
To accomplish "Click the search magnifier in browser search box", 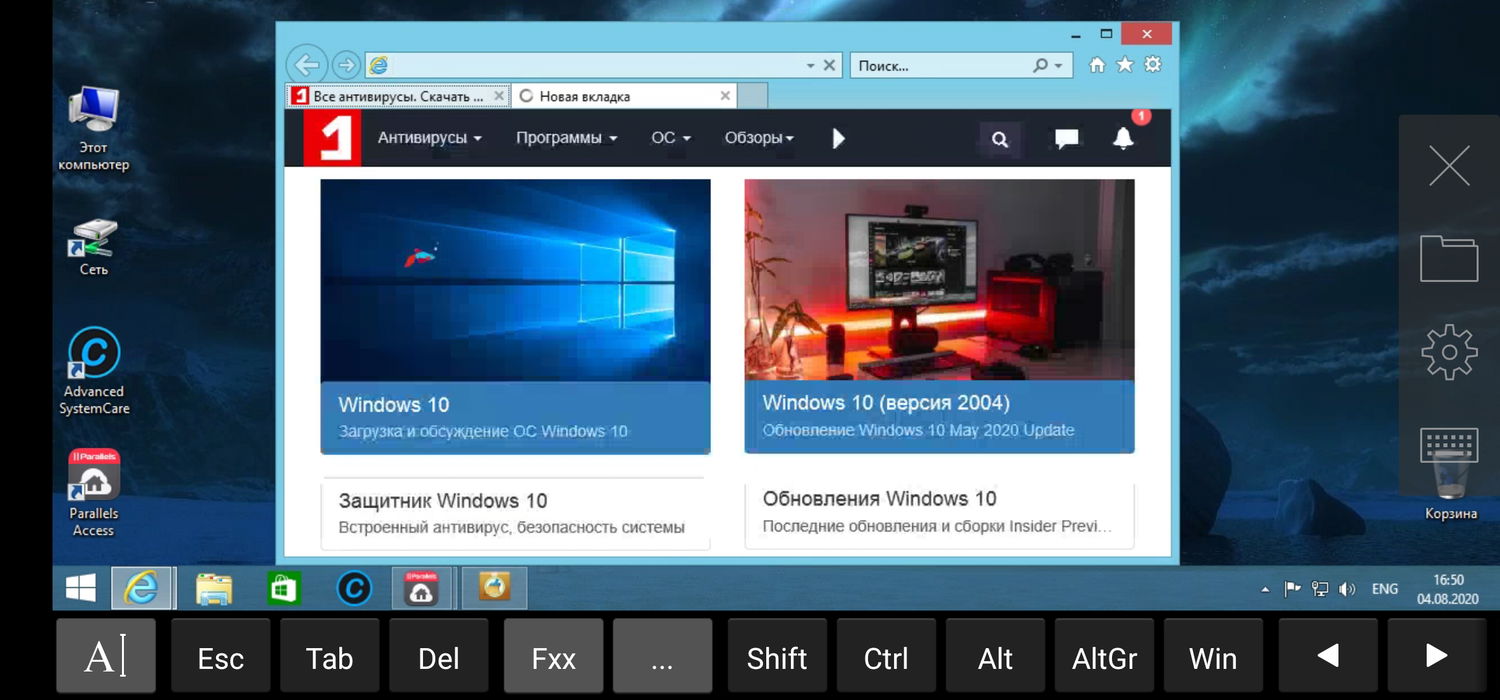I will 1041,65.
